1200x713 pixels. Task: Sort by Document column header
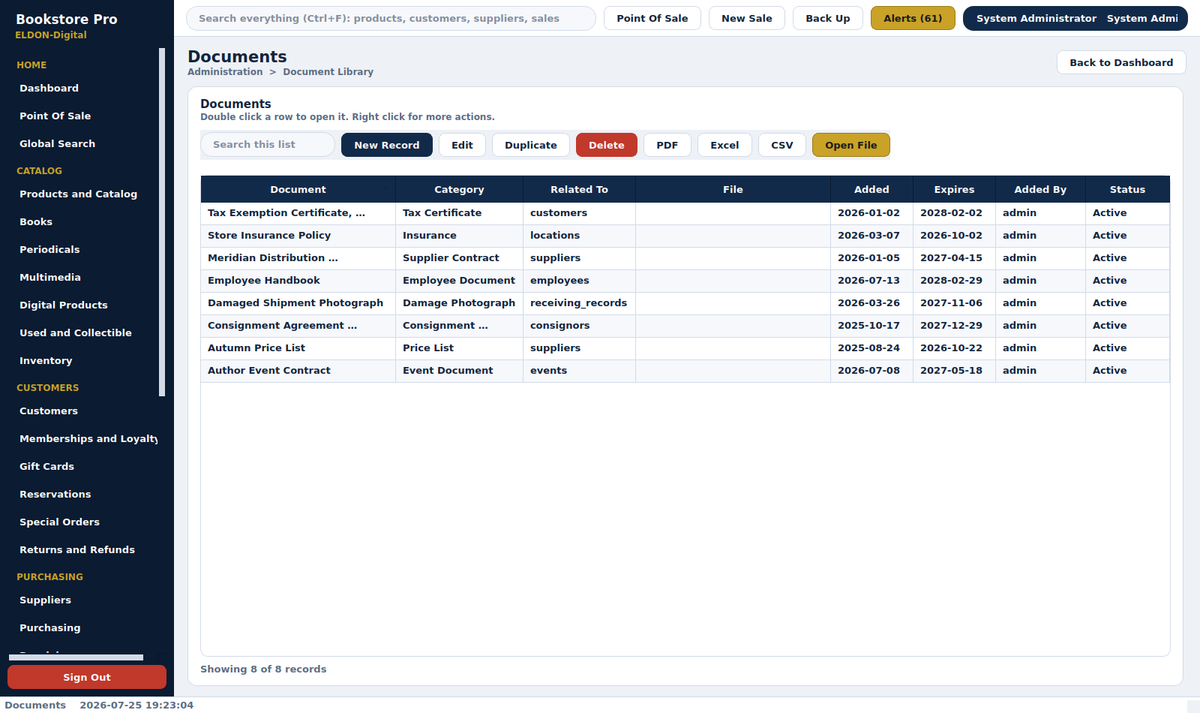pos(298,189)
